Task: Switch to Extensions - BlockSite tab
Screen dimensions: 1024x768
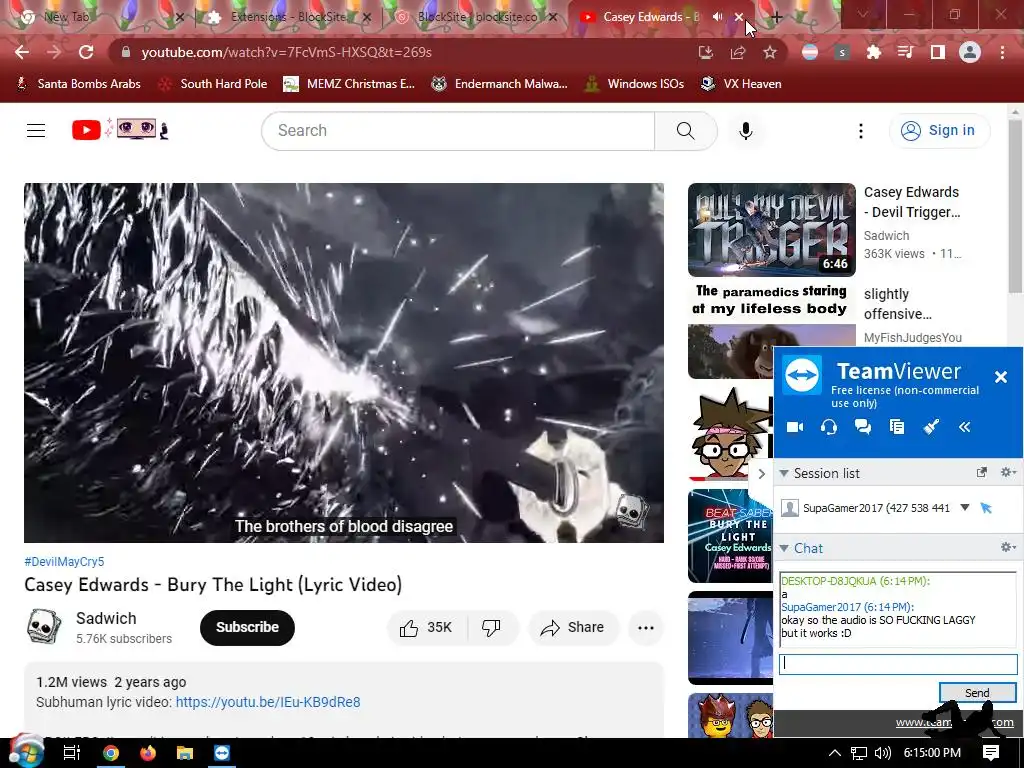Action: [287, 17]
